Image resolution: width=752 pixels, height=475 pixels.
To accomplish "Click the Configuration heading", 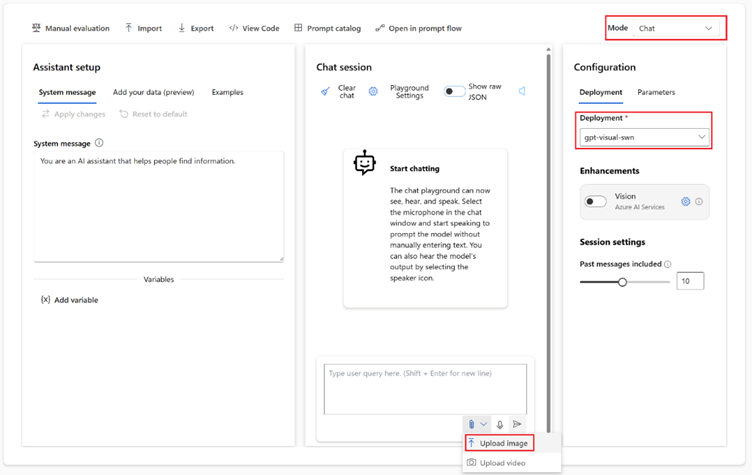I will (x=604, y=67).
